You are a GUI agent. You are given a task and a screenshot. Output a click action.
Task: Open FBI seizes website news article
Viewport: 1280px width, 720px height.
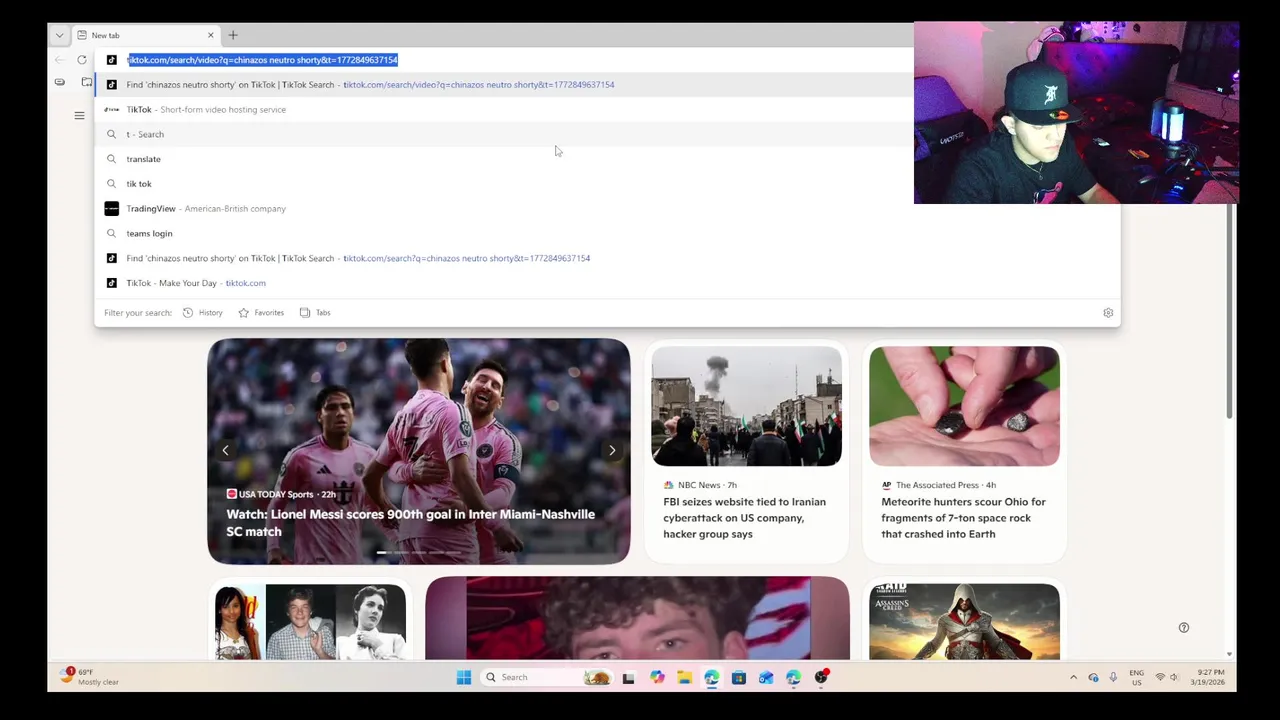[744, 518]
